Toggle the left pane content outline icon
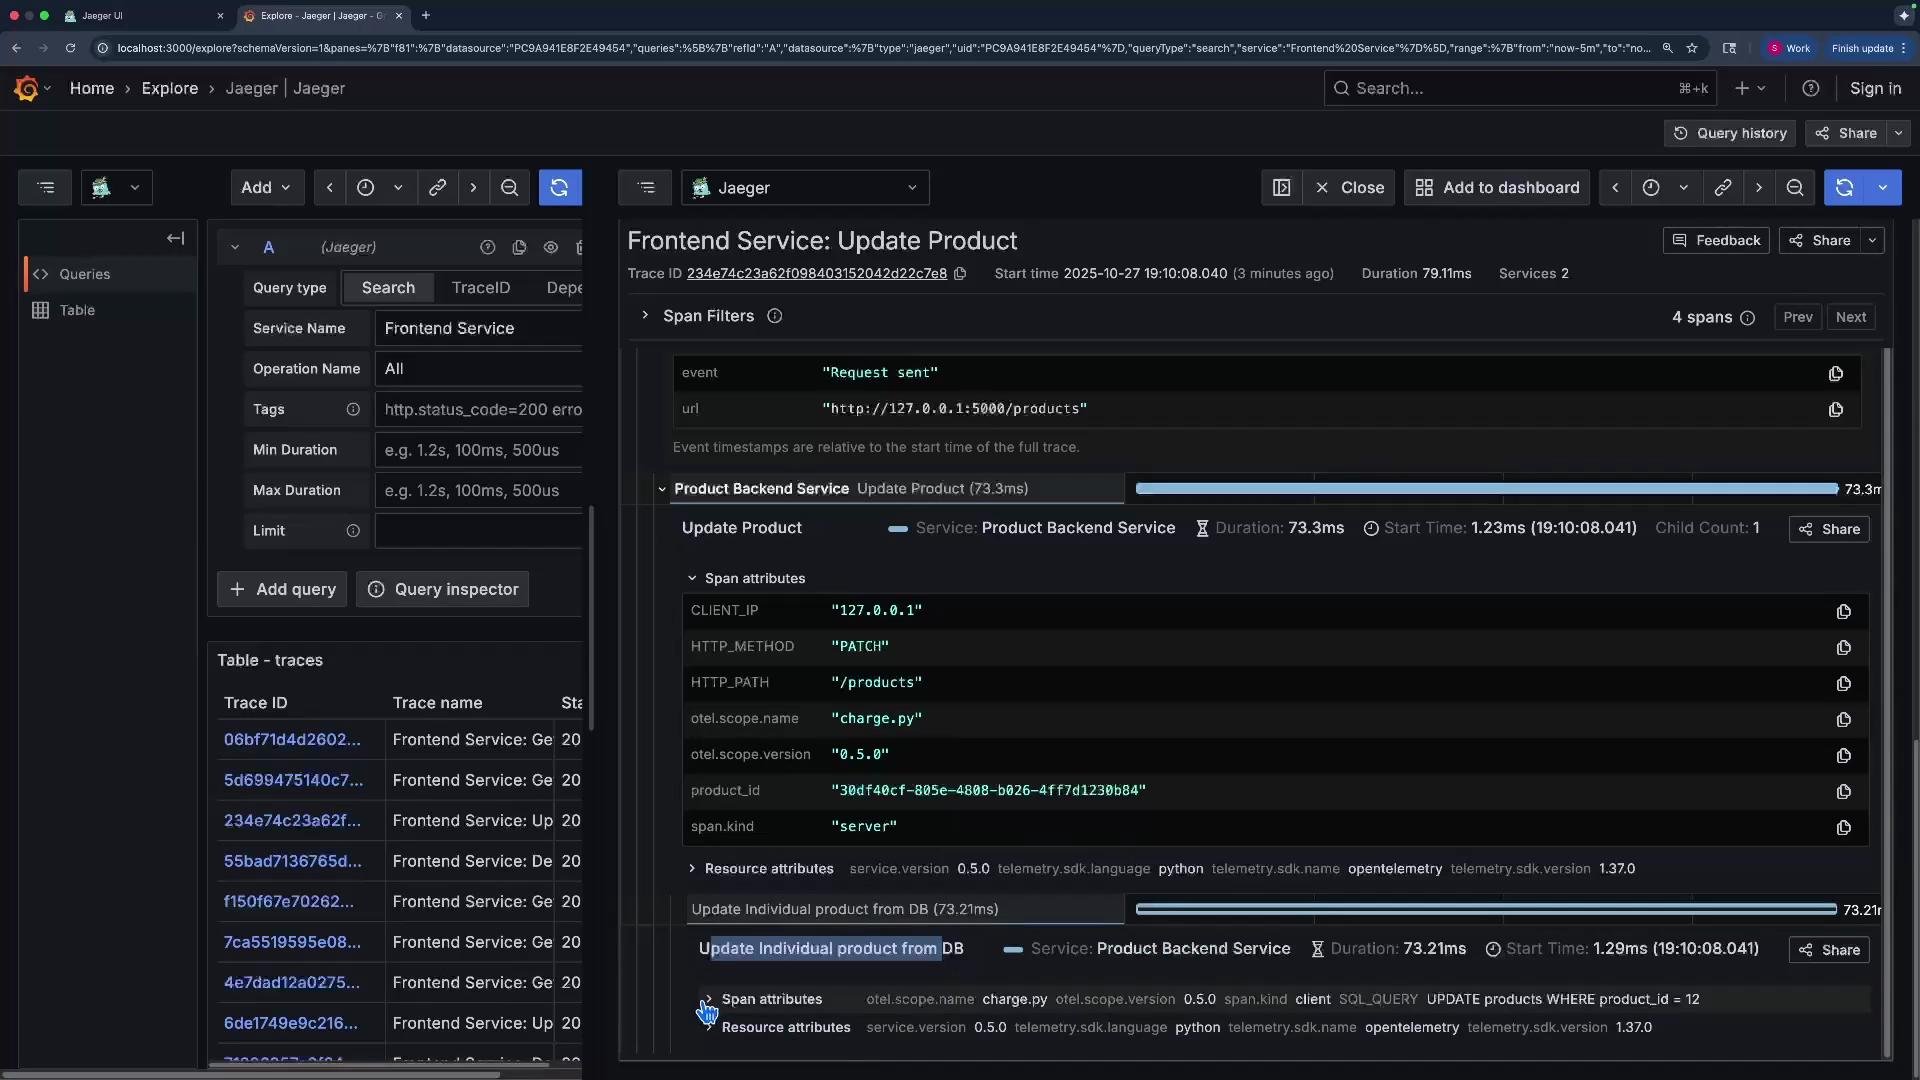 45,187
